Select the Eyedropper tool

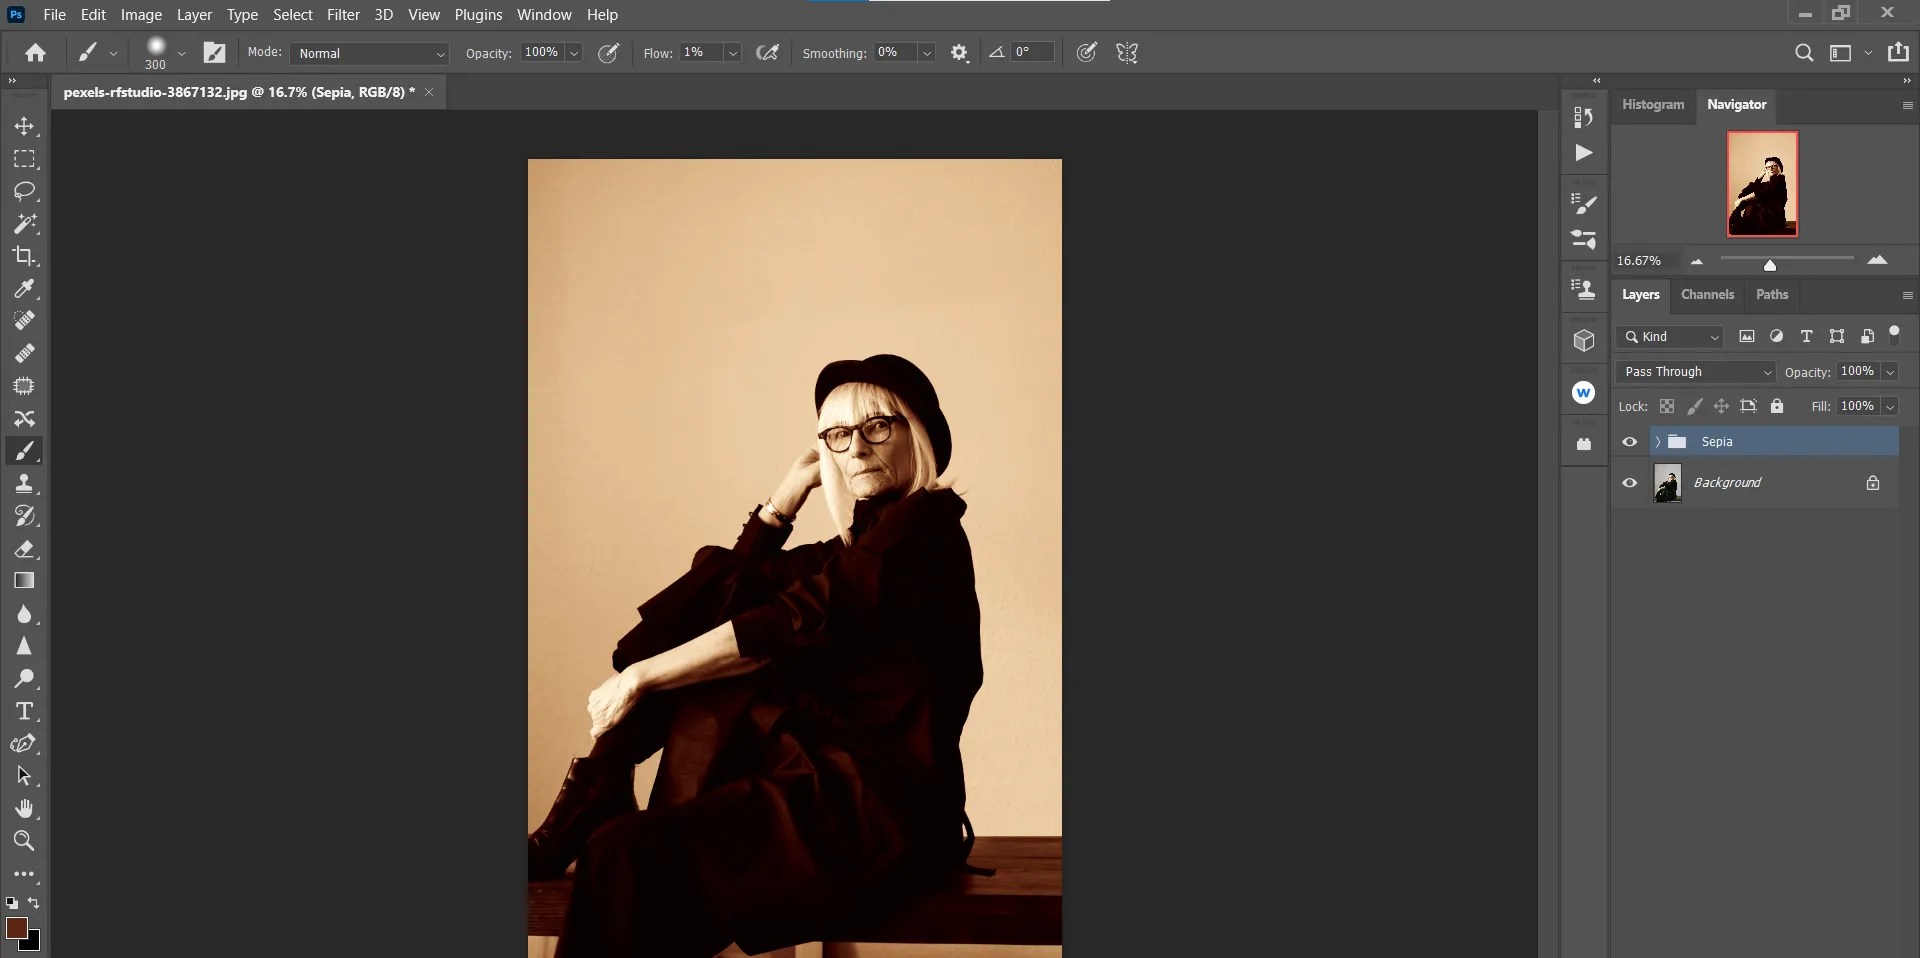pyautogui.click(x=25, y=289)
